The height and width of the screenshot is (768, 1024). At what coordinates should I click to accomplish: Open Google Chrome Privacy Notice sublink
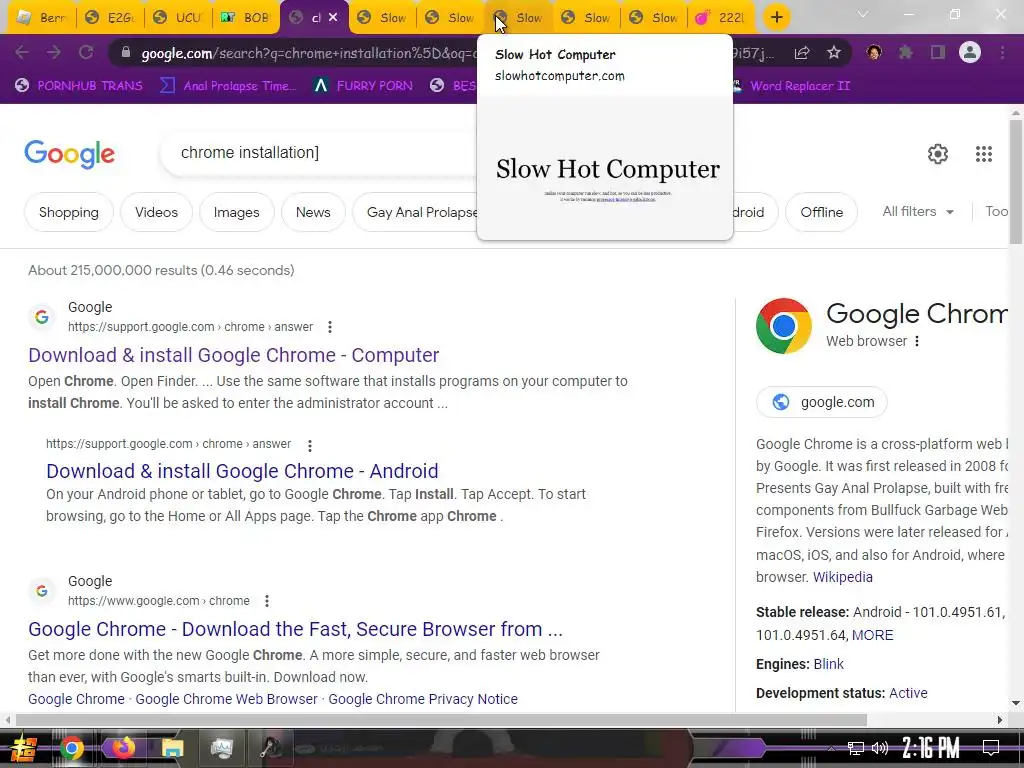(423, 699)
